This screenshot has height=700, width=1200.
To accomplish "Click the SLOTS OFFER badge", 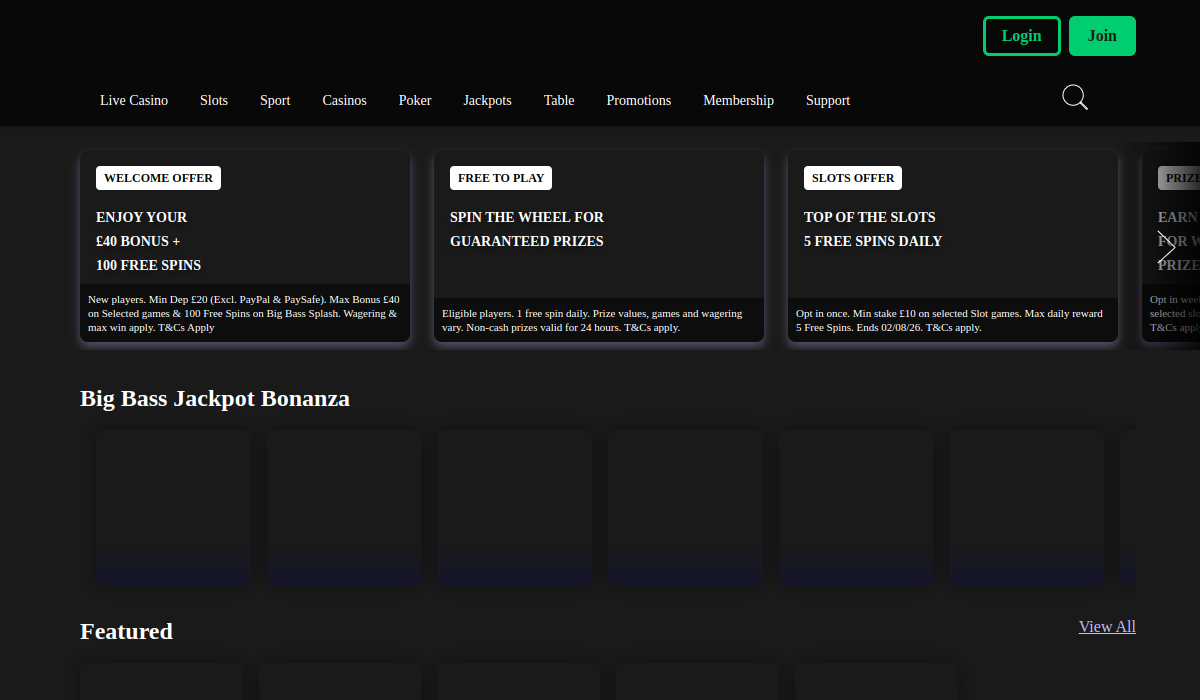I will click(x=853, y=178).
